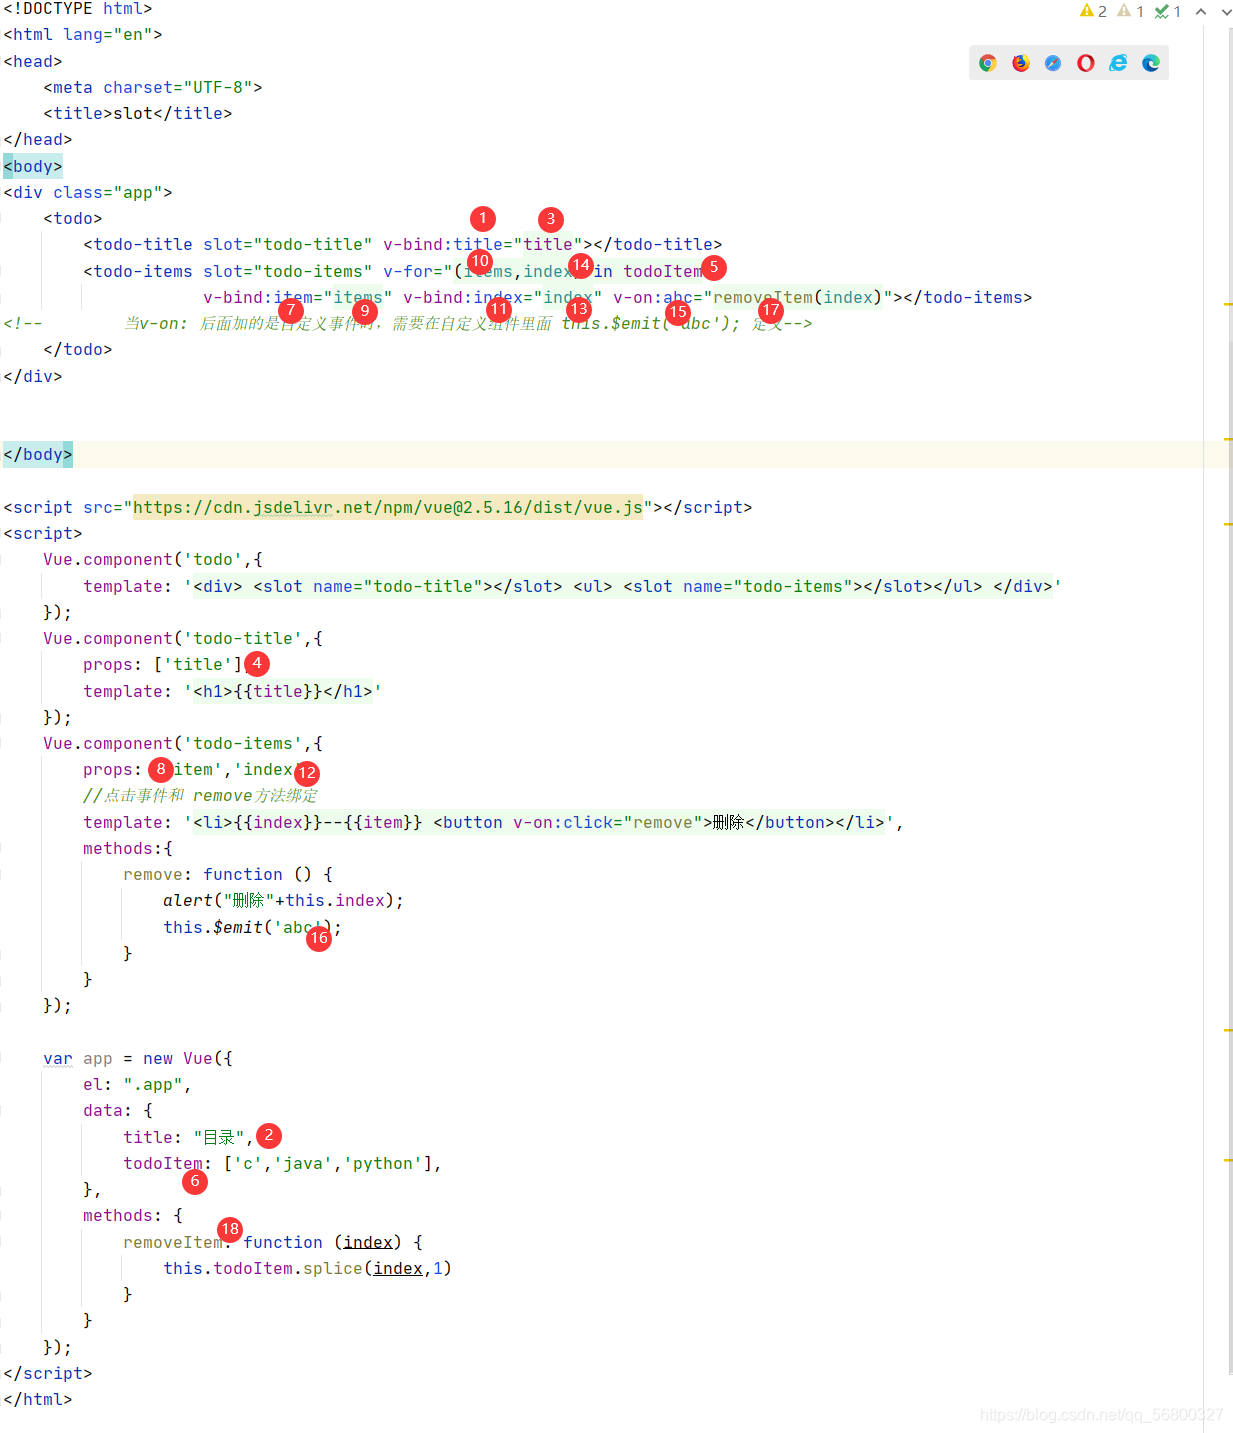
Task: Click the template line with <button v-on:click="remove">
Action: (x=493, y=823)
